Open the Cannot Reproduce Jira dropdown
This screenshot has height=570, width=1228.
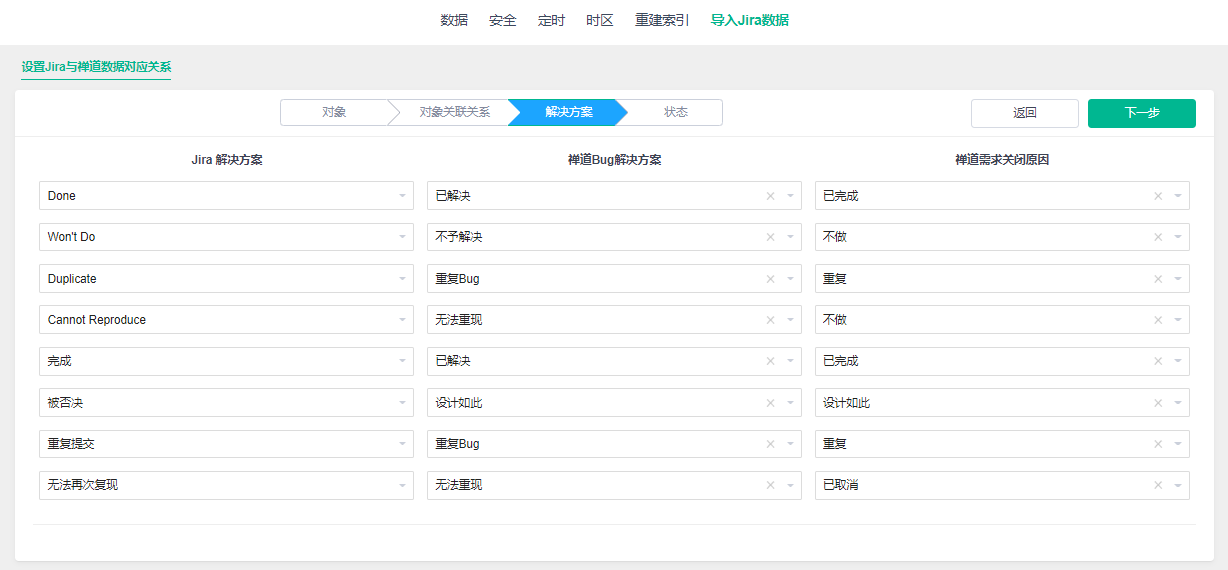(226, 320)
